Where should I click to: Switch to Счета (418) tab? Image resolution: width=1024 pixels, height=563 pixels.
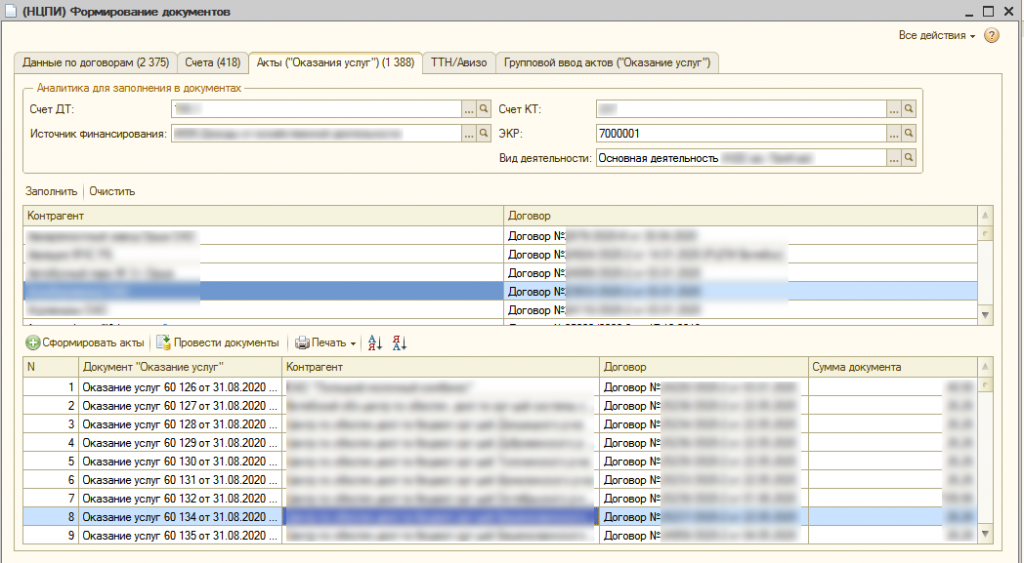(x=212, y=62)
